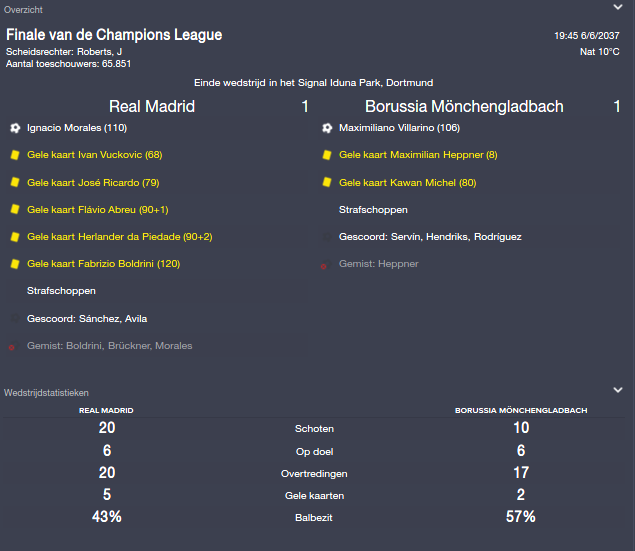
Task: Collapse the Wedstrijdstatistieken section chevron
Action: pyautogui.click(x=618, y=390)
